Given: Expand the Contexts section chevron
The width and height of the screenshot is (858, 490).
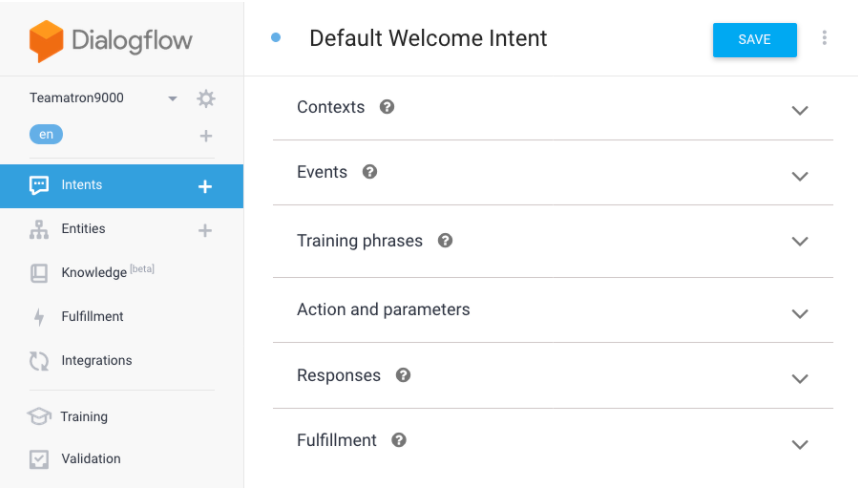Looking at the screenshot, I should tap(799, 110).
